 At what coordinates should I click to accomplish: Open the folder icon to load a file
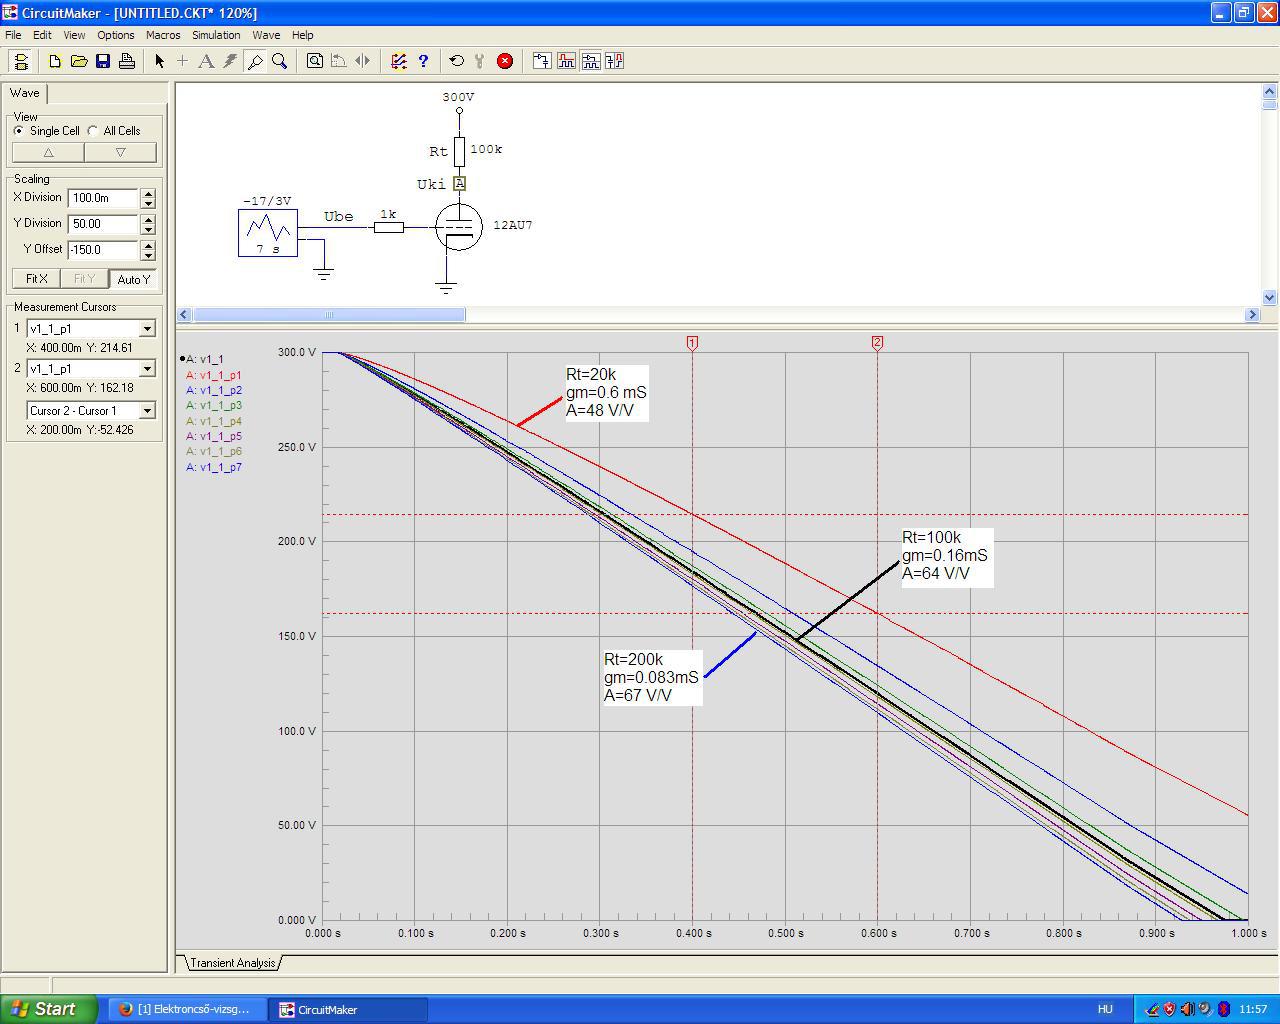point(79,61)
